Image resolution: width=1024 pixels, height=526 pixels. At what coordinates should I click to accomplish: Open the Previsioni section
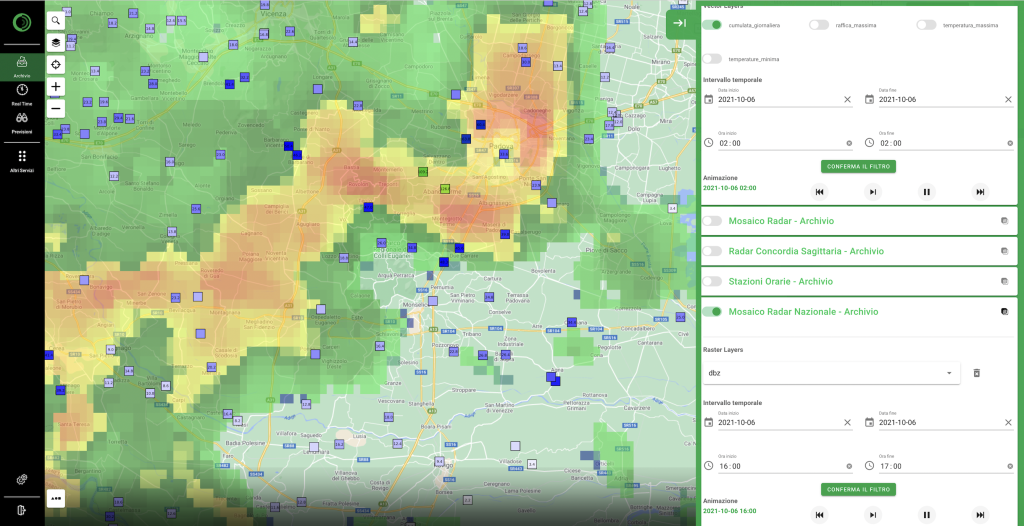click(x=22, y=123)
